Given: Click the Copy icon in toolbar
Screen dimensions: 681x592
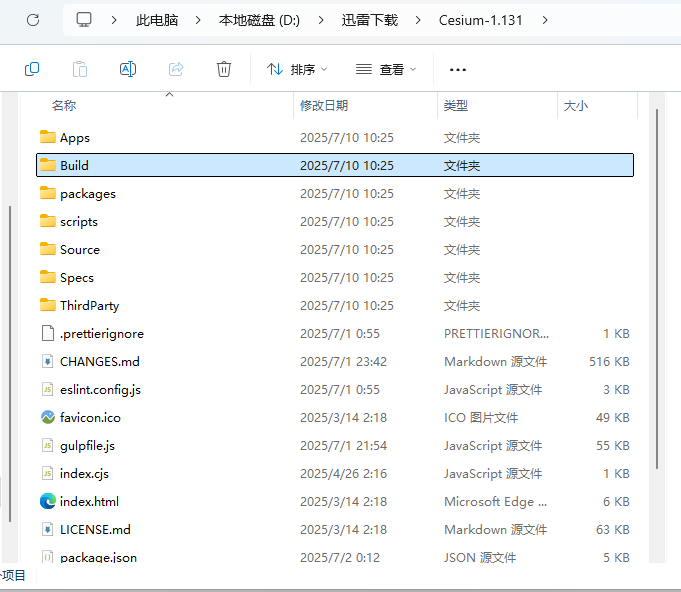Looking at the screenshot, I should coord(32,69).
